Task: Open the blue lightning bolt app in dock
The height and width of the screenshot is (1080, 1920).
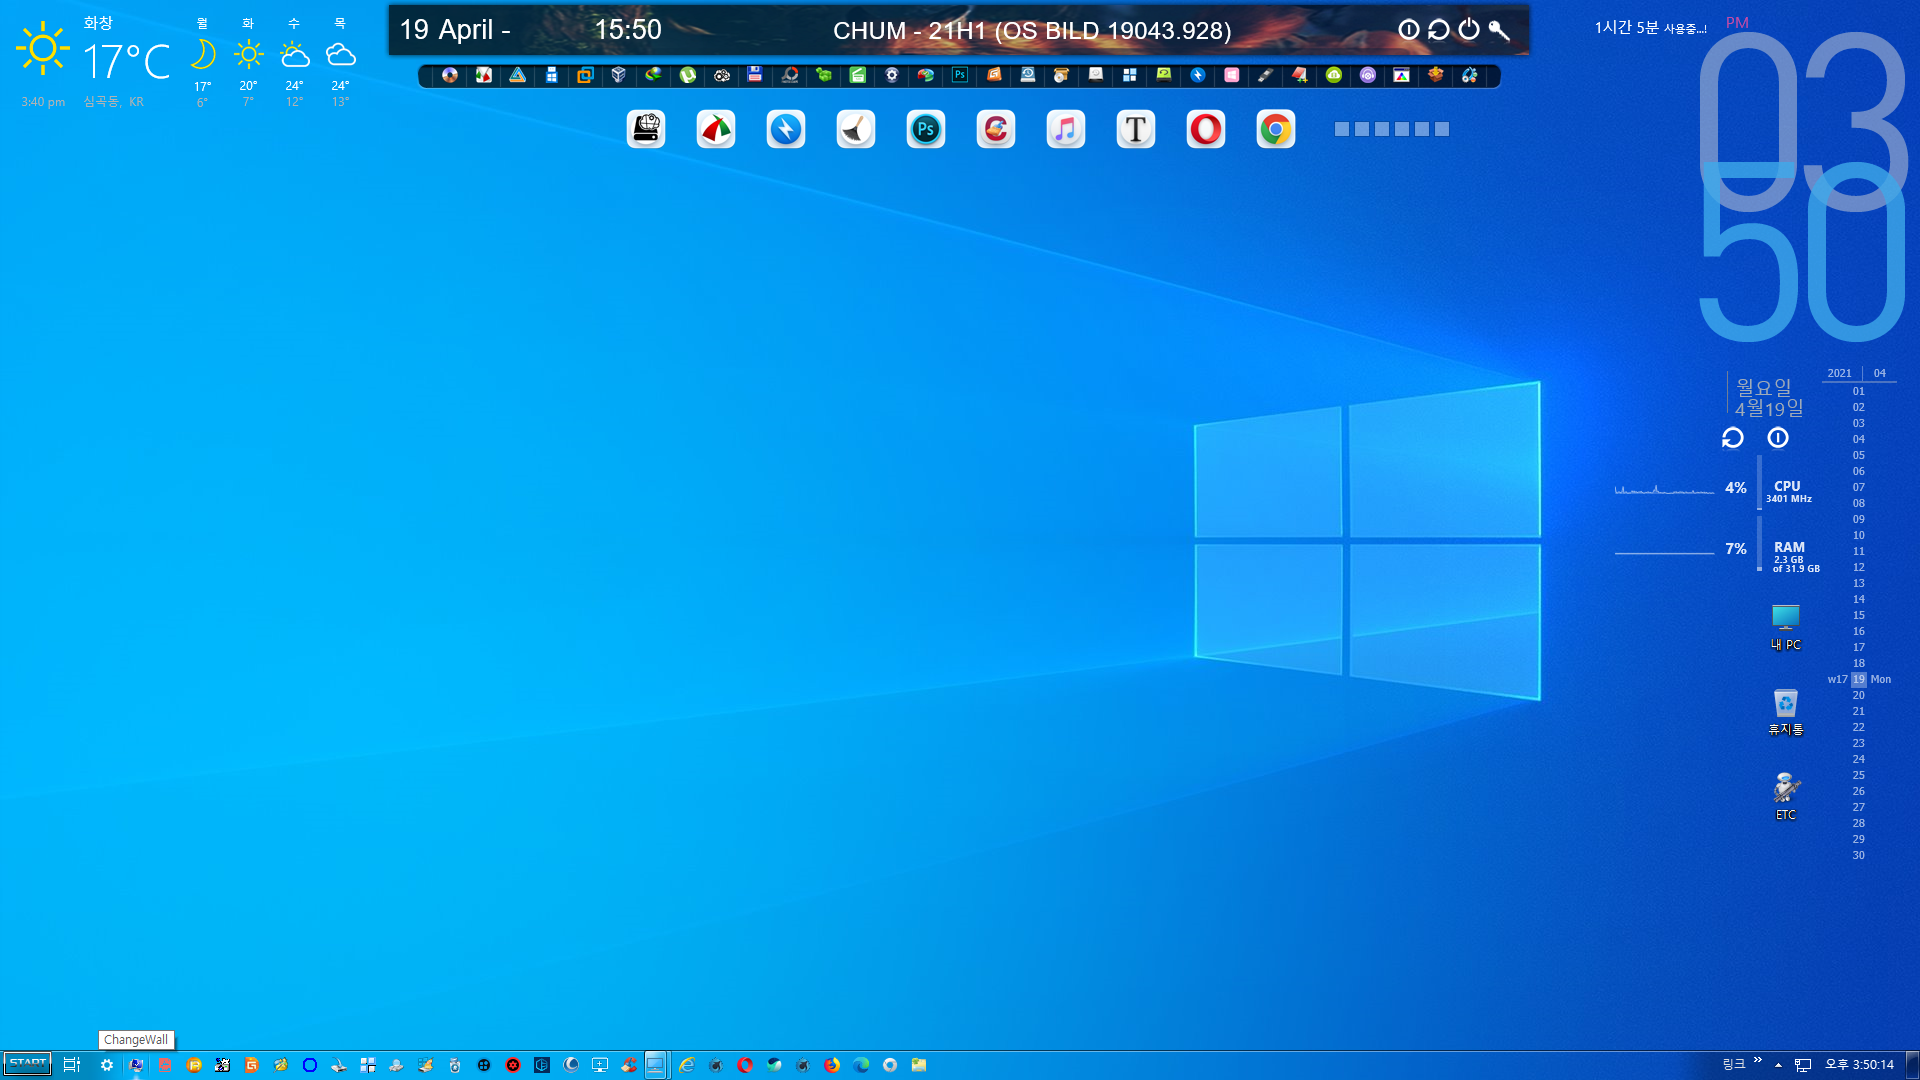Action: 786,129
